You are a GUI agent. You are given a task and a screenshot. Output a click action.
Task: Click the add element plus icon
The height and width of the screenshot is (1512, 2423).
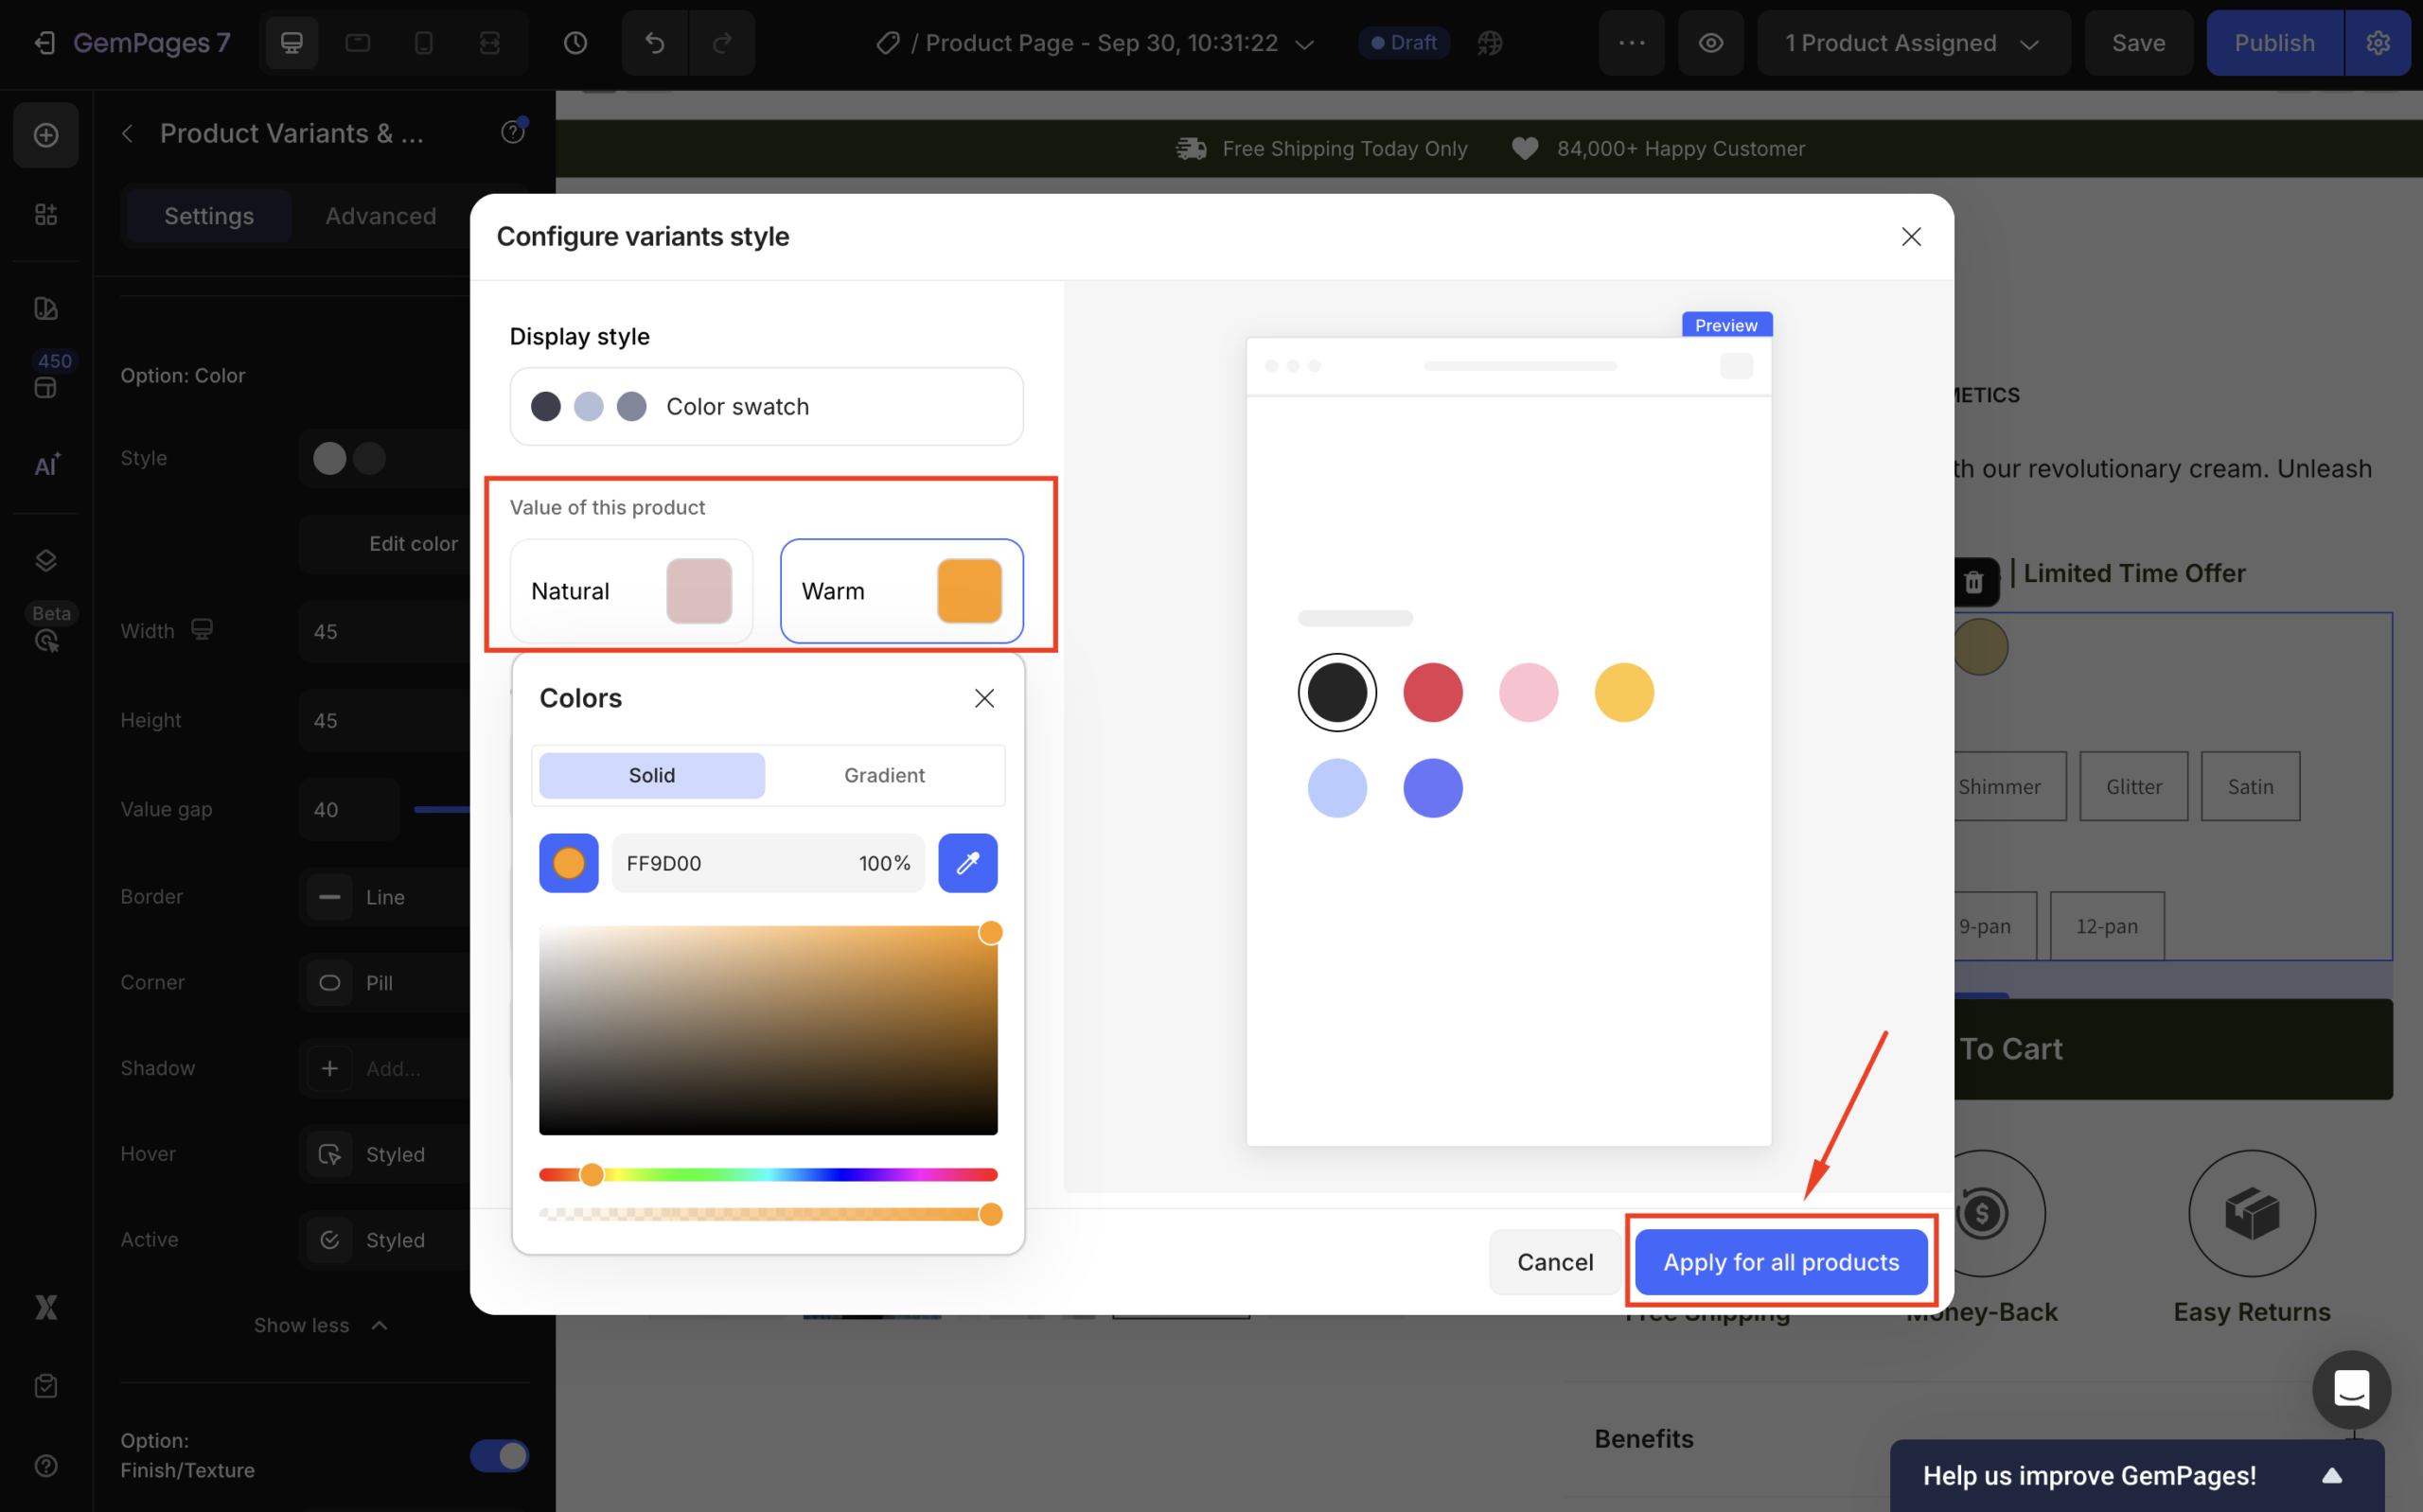coord(46,135)
